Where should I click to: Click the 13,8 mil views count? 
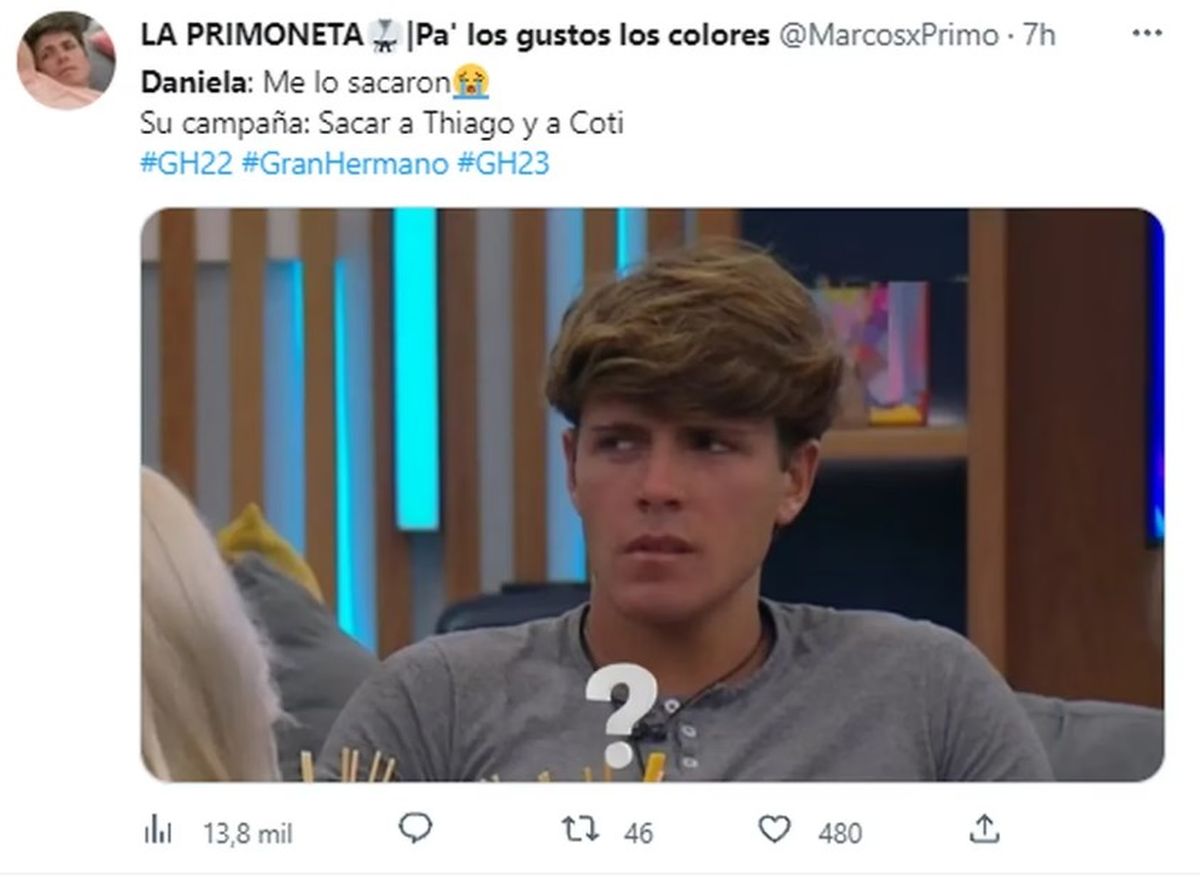[248, 831]
